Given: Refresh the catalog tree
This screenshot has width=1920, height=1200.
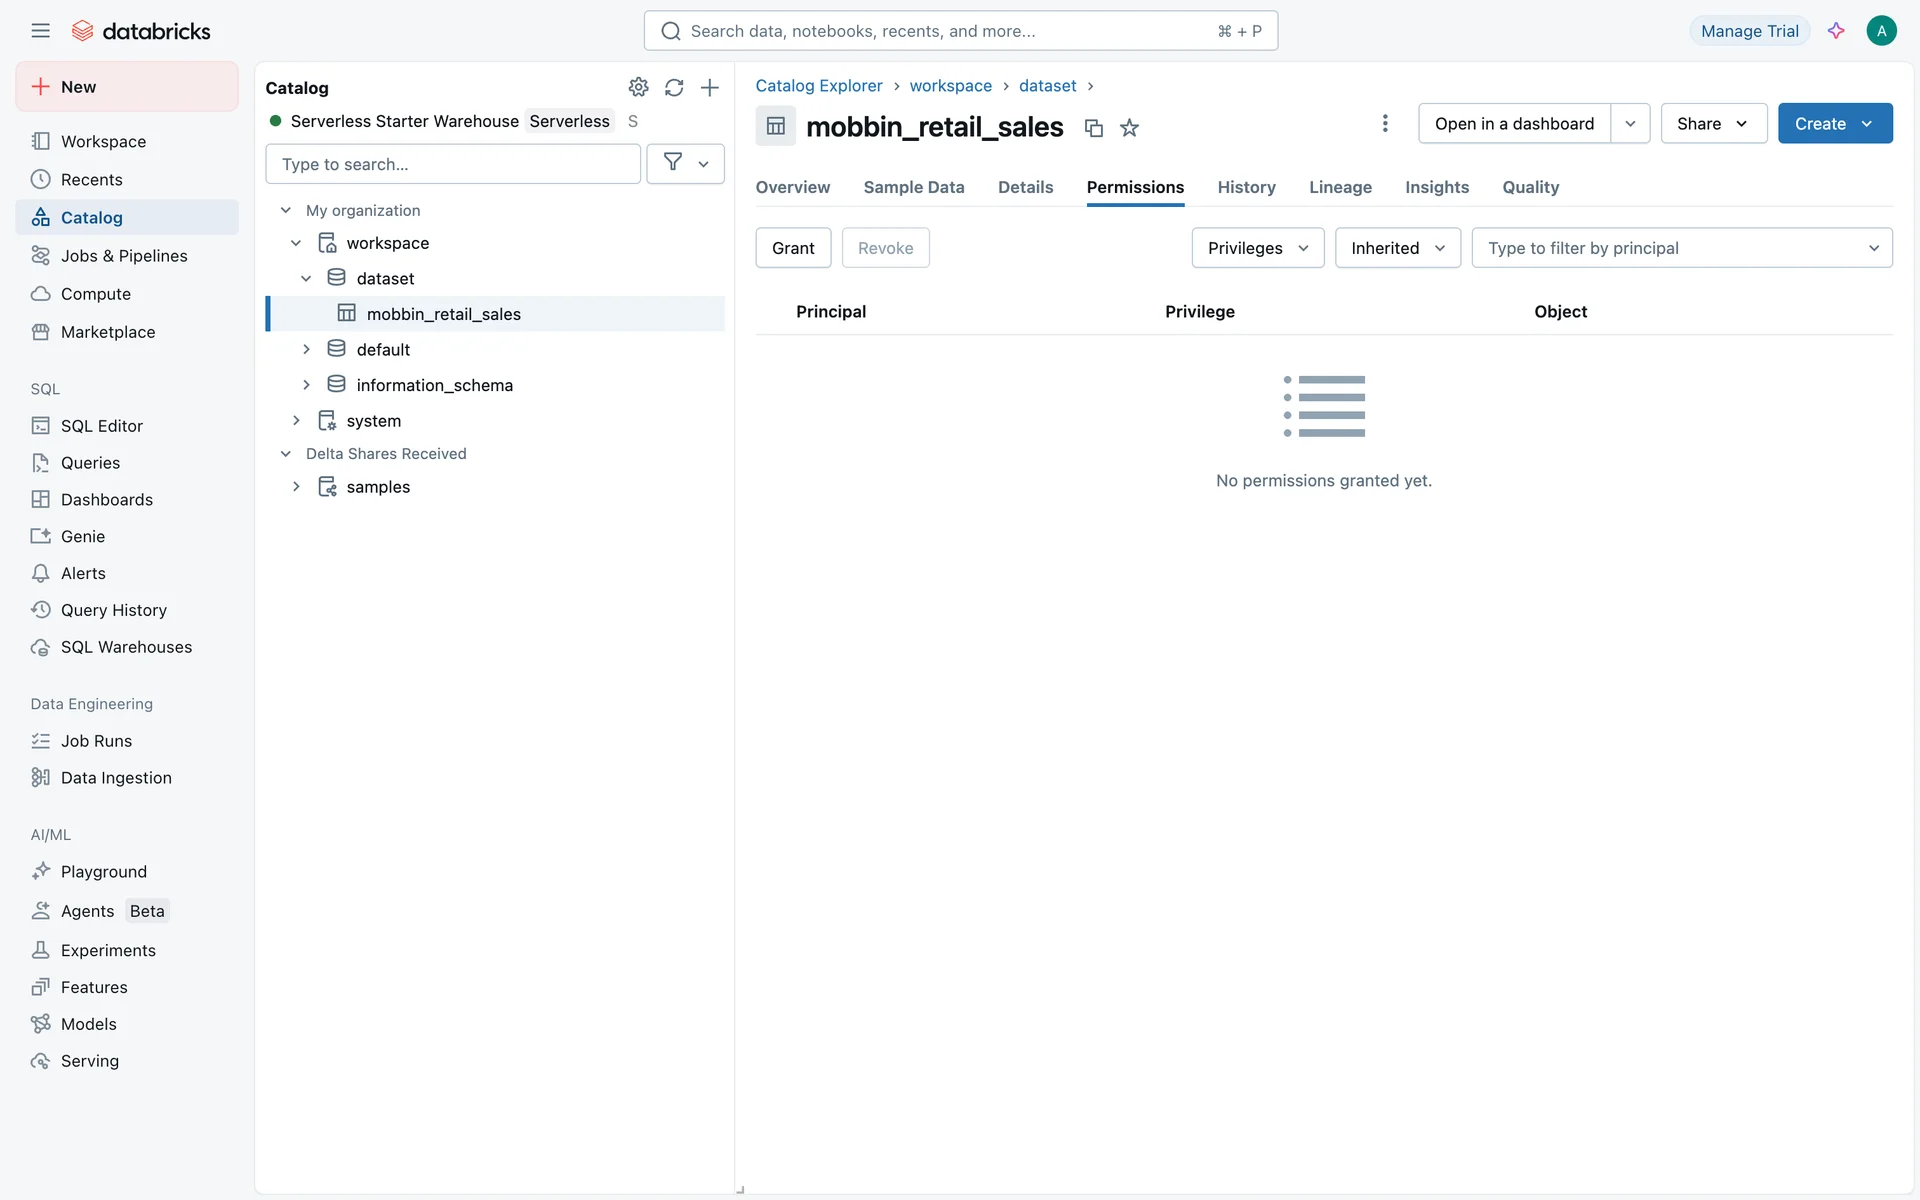Looking at the screenshot, I should 674,87.
